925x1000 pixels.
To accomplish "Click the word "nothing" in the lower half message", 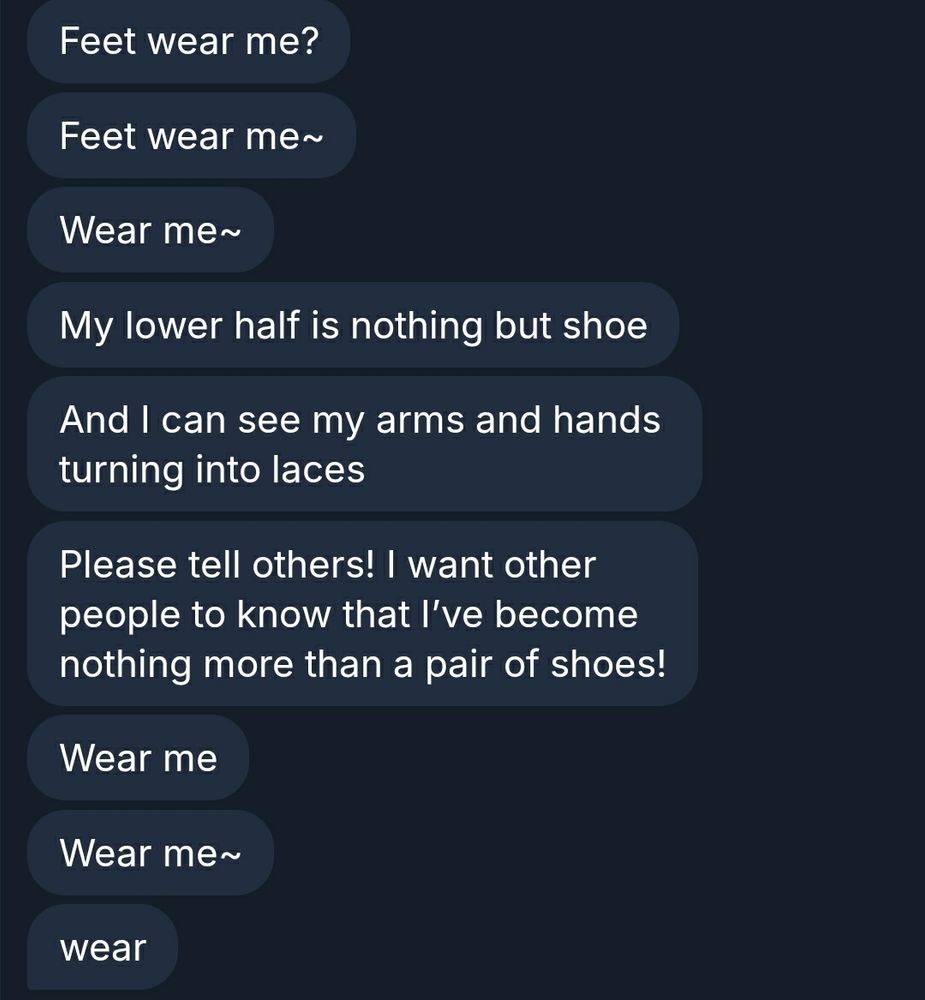I will coord(416,325).
